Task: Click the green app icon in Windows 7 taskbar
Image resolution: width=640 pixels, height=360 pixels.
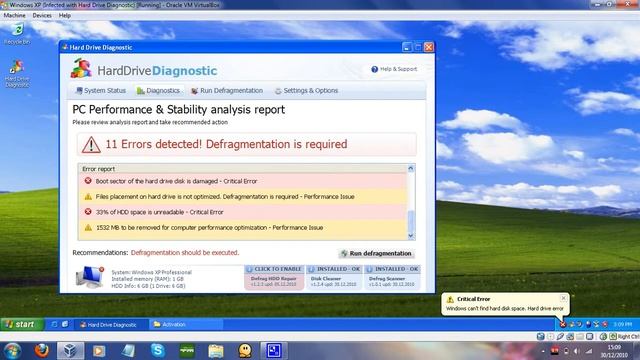Action: (187, 351)
